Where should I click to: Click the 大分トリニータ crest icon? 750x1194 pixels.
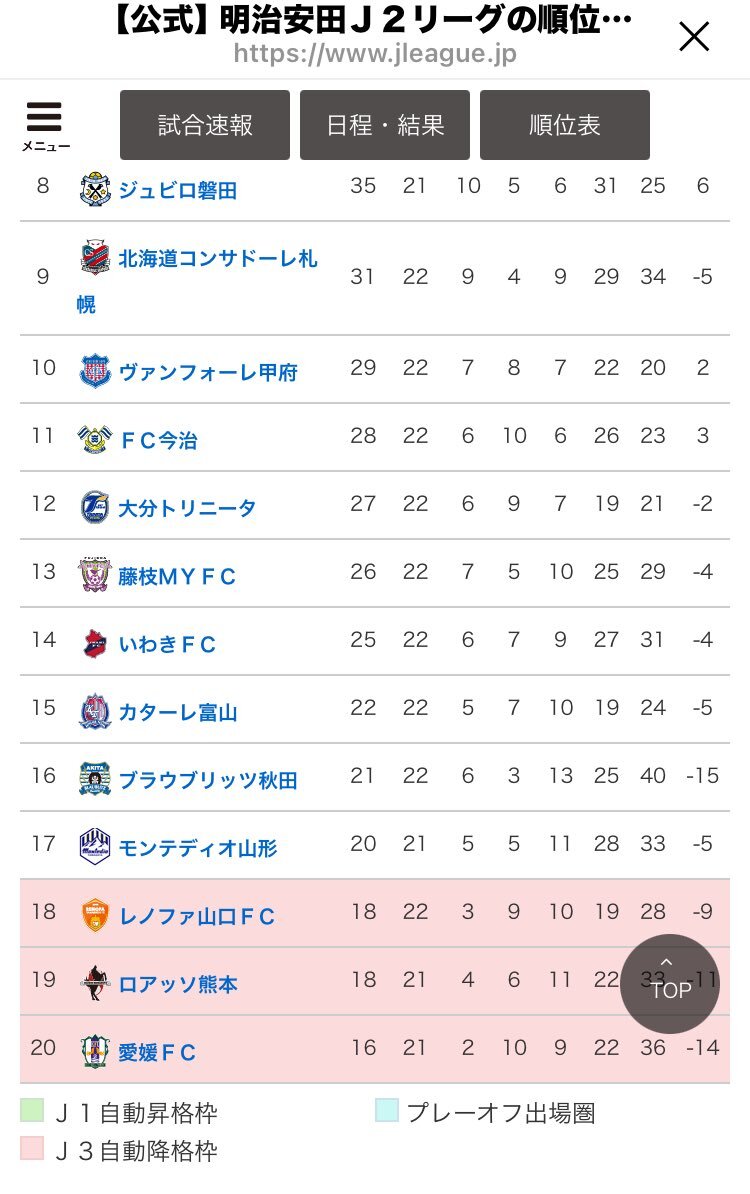click(95, 507)
